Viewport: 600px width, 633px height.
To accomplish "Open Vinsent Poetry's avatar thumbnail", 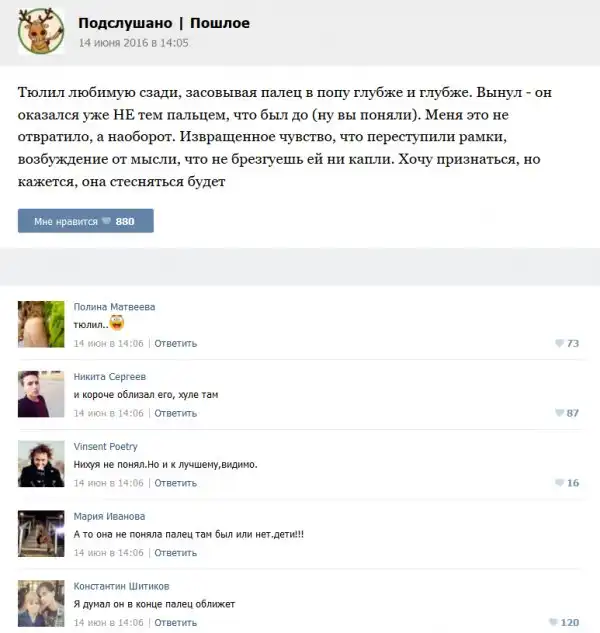I will click(x=41, y=464).
